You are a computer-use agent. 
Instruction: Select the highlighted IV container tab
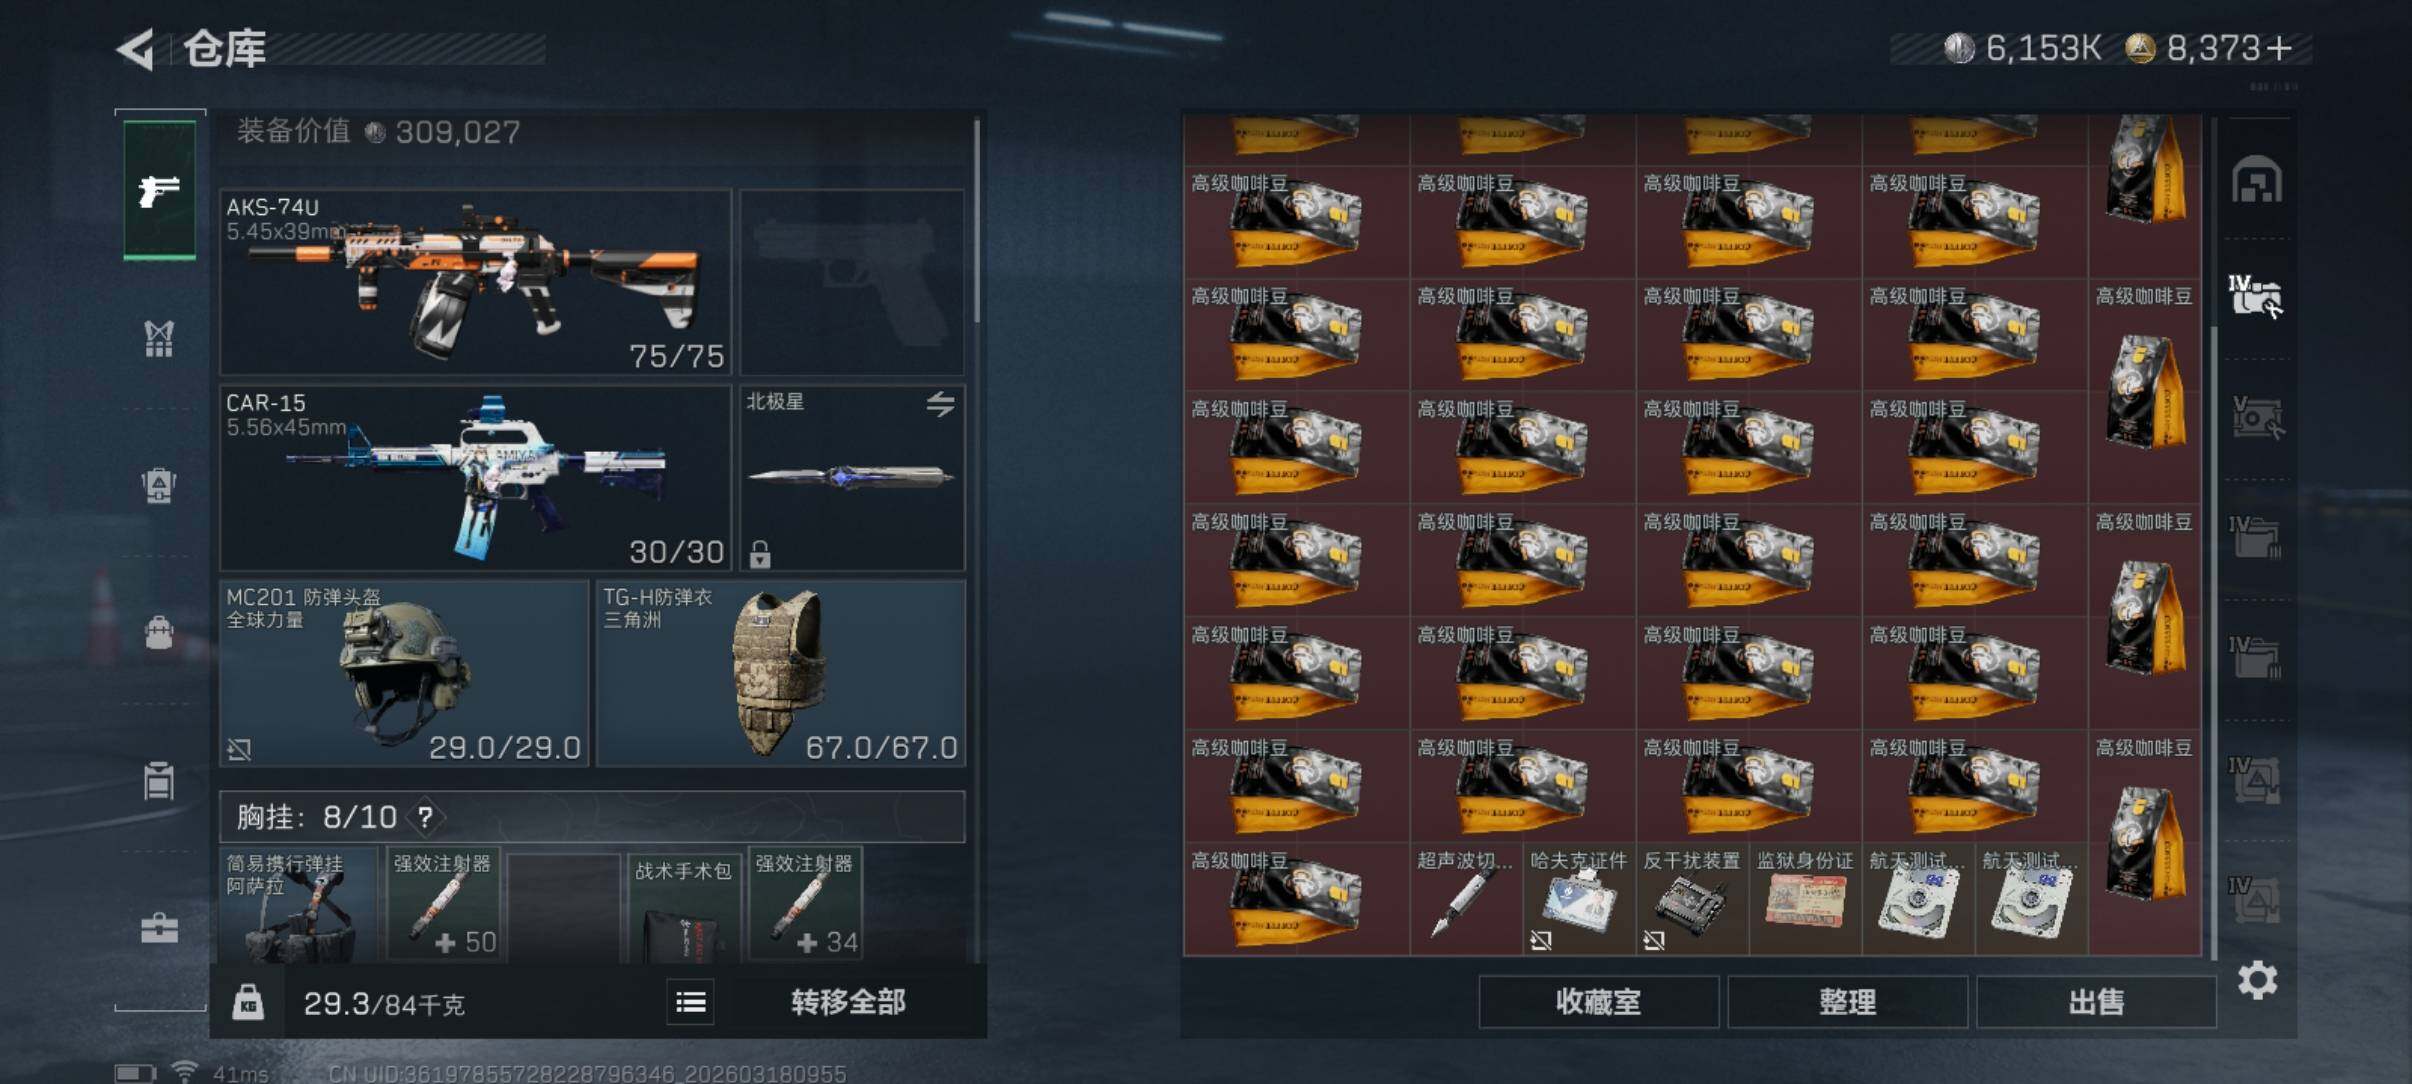2255,297
